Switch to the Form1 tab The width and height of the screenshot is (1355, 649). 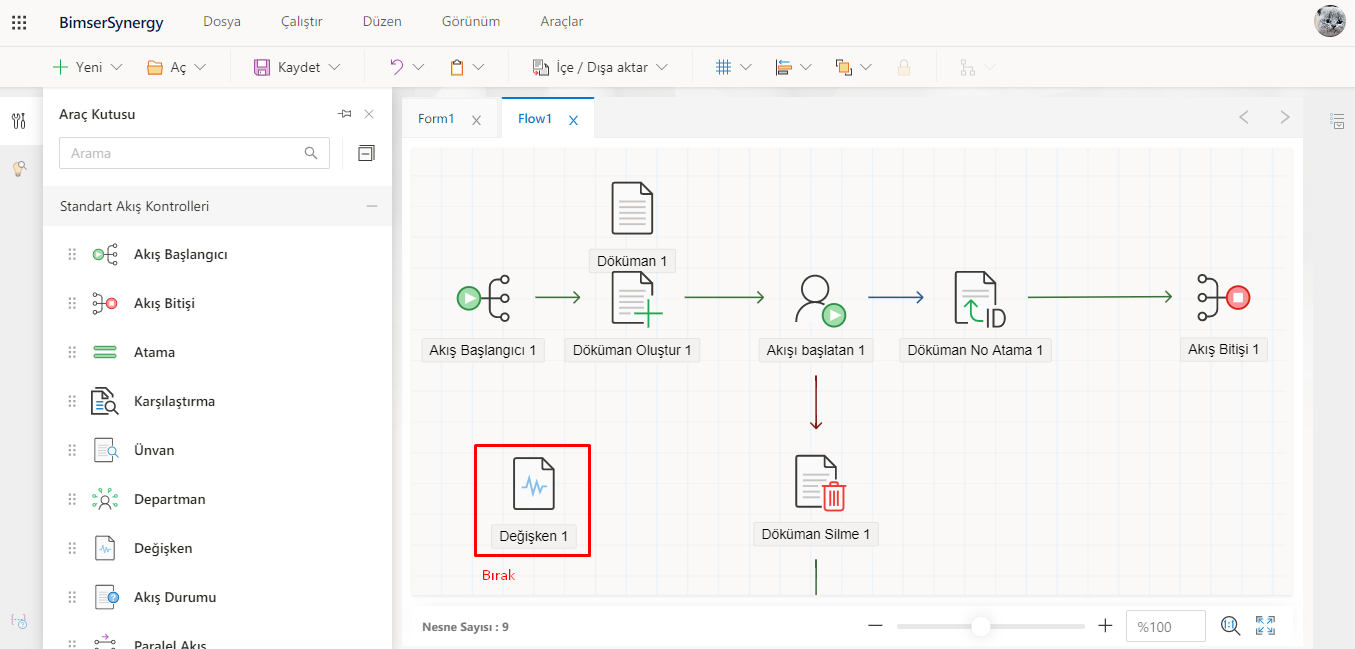(x=436, y=119)
